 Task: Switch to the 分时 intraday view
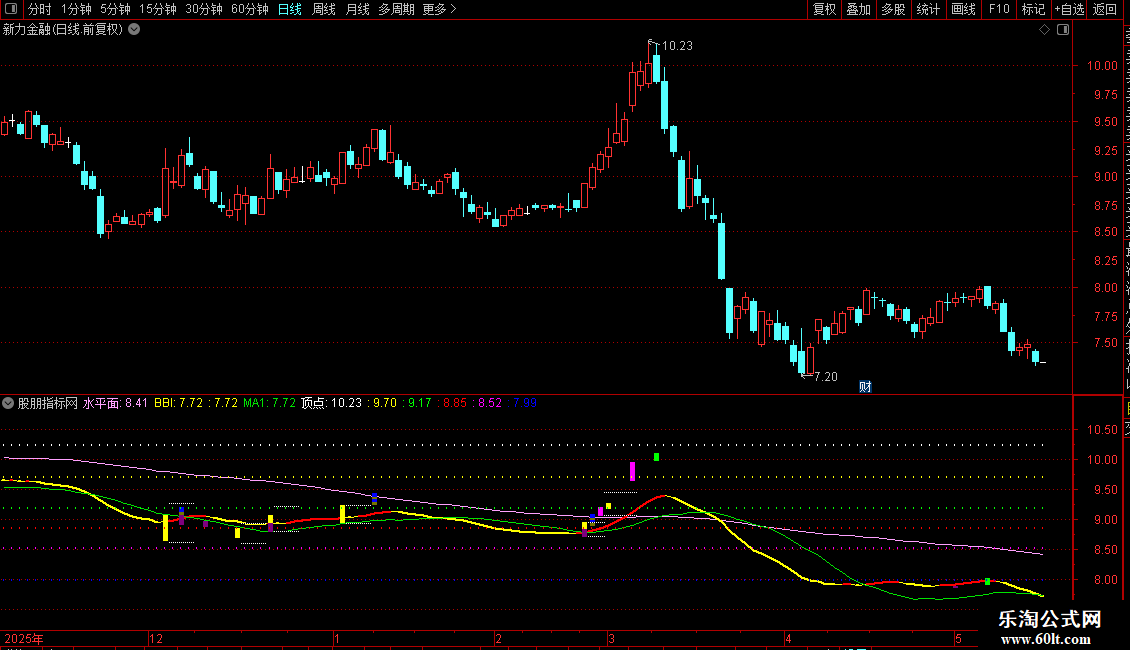coord(40,9)
